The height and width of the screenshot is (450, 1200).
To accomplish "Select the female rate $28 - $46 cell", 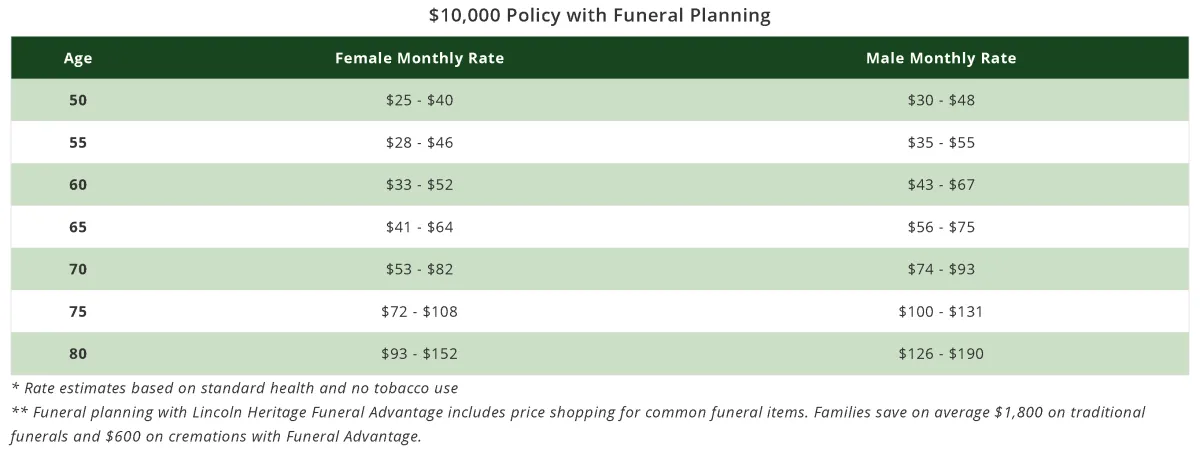I will click(419, 142).
